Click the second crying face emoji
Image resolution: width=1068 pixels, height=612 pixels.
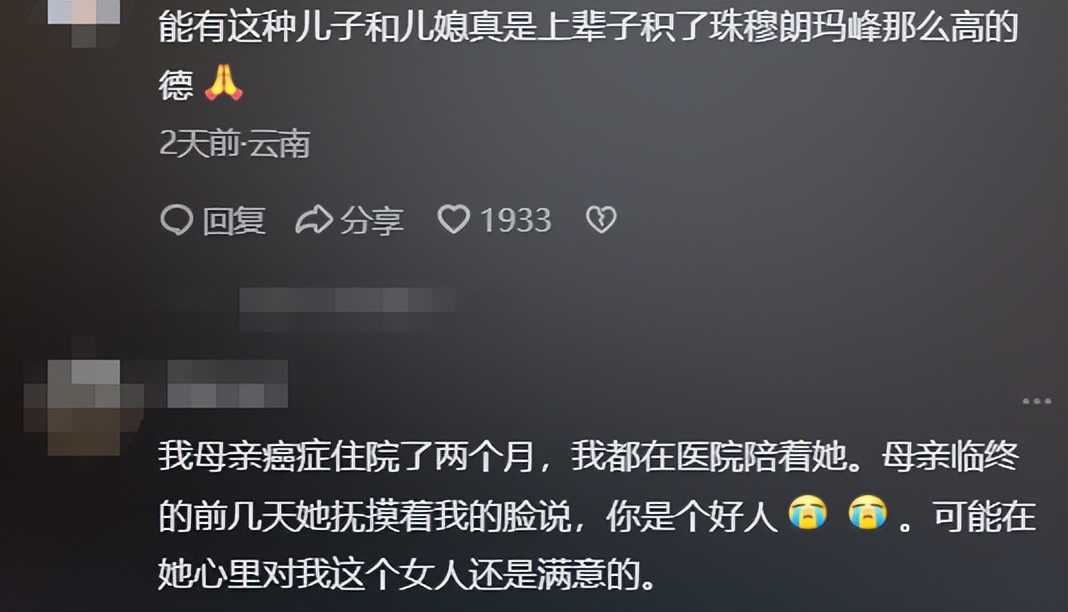click(867, 513)
